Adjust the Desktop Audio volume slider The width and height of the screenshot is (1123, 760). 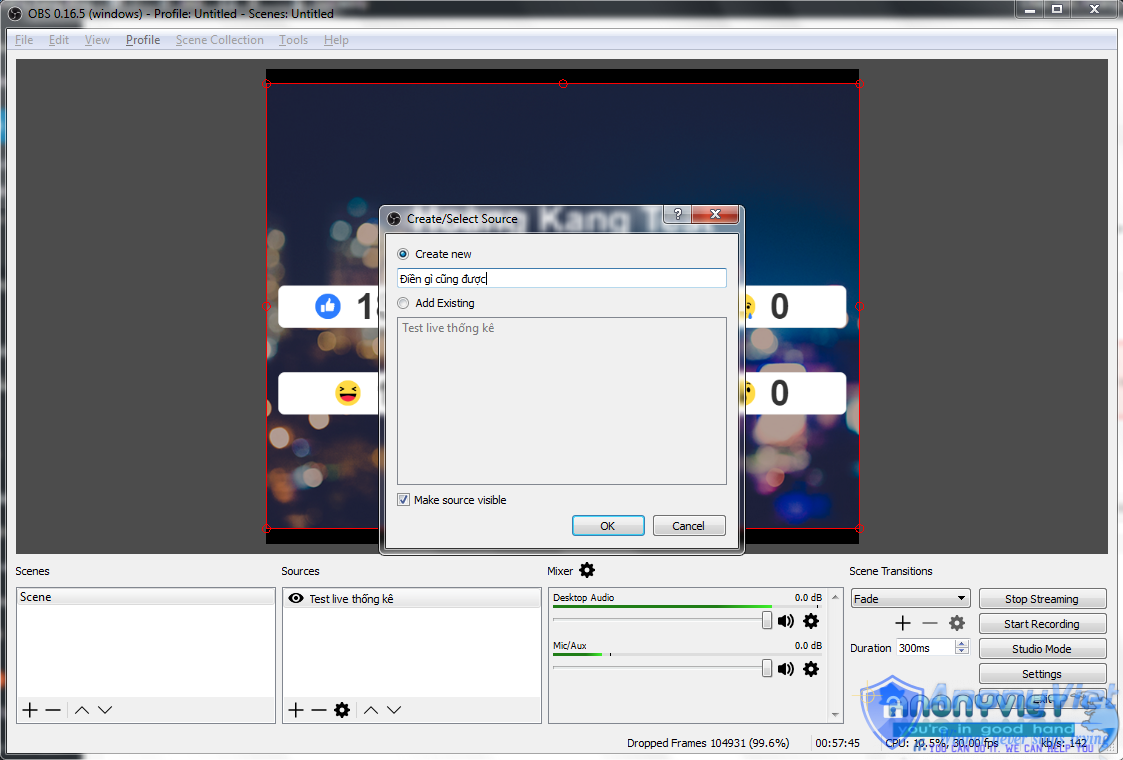pos(767,620)
